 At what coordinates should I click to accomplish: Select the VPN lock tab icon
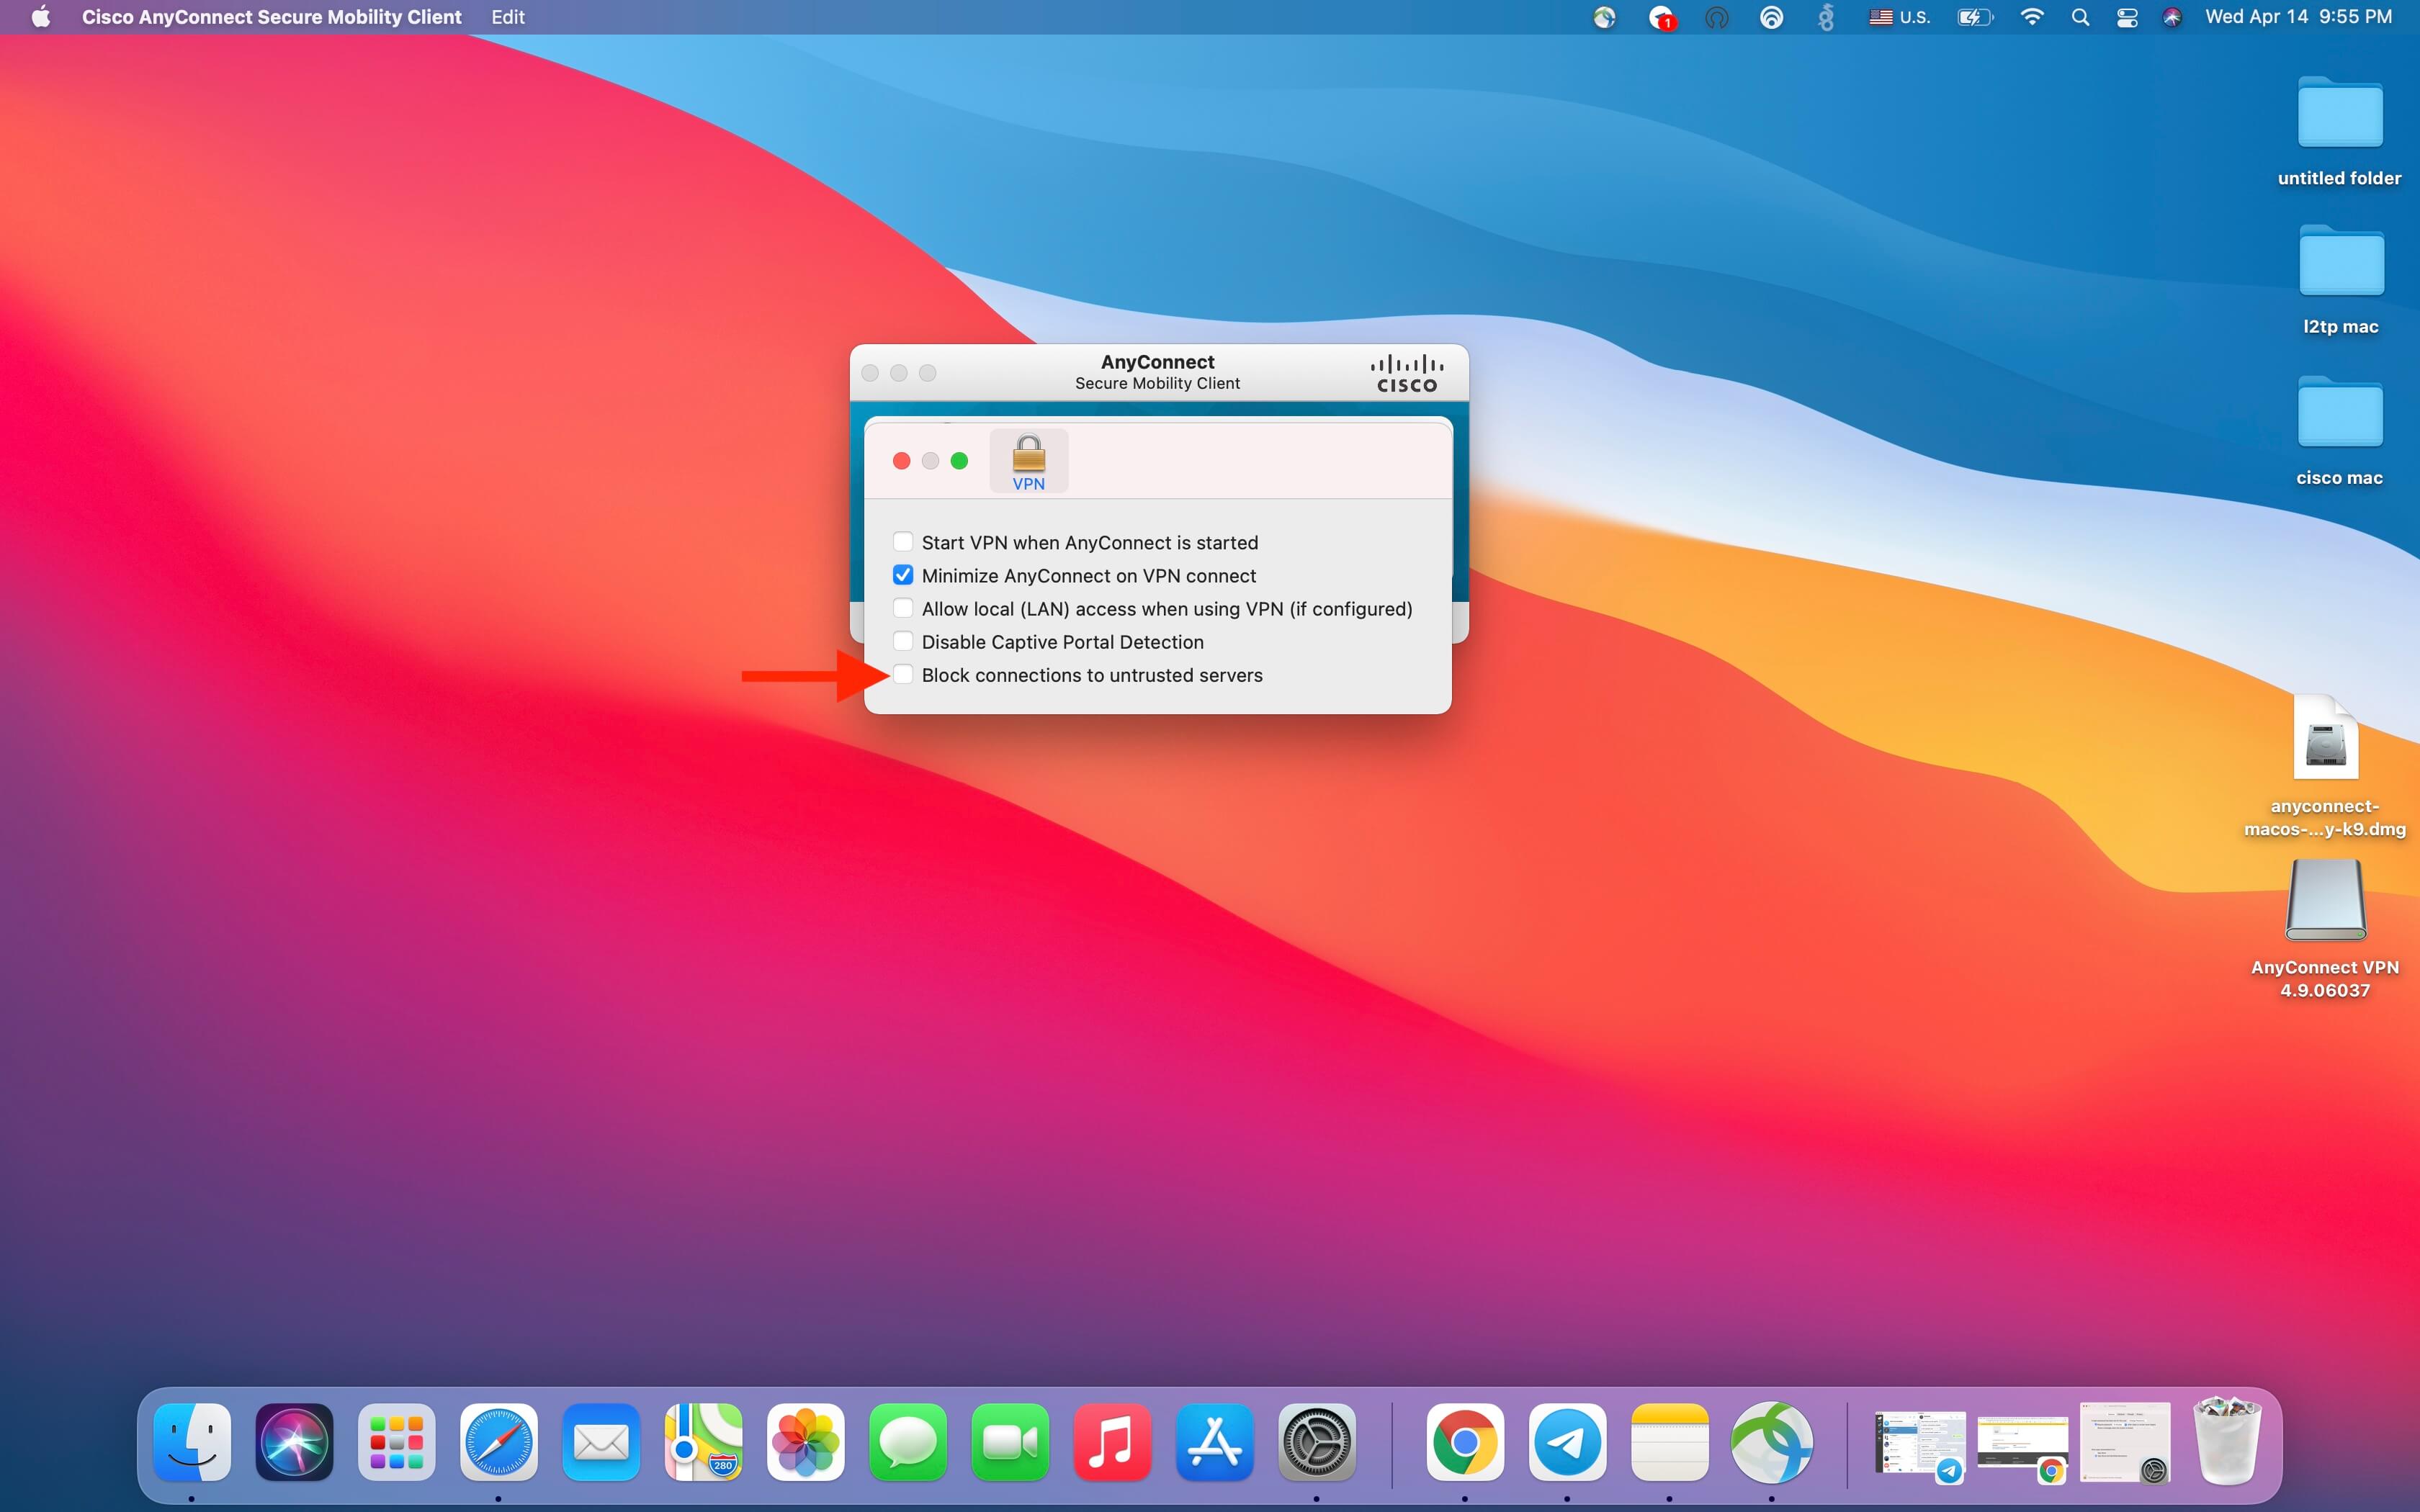[1028, 460]
